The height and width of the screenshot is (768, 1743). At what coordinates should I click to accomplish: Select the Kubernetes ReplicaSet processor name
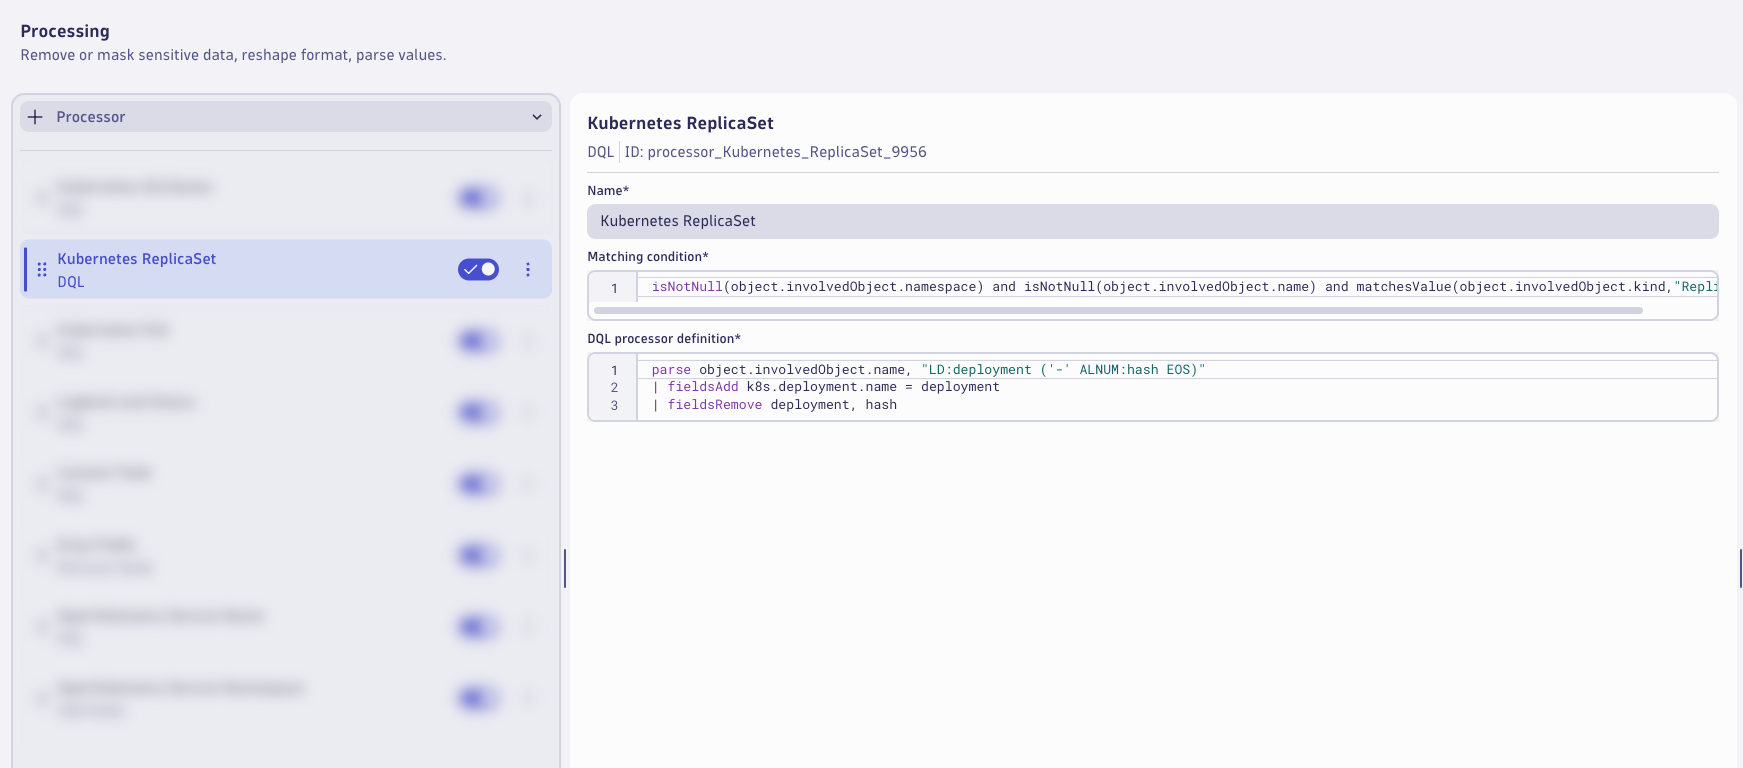pyautogui.click(x=137, y=259)
